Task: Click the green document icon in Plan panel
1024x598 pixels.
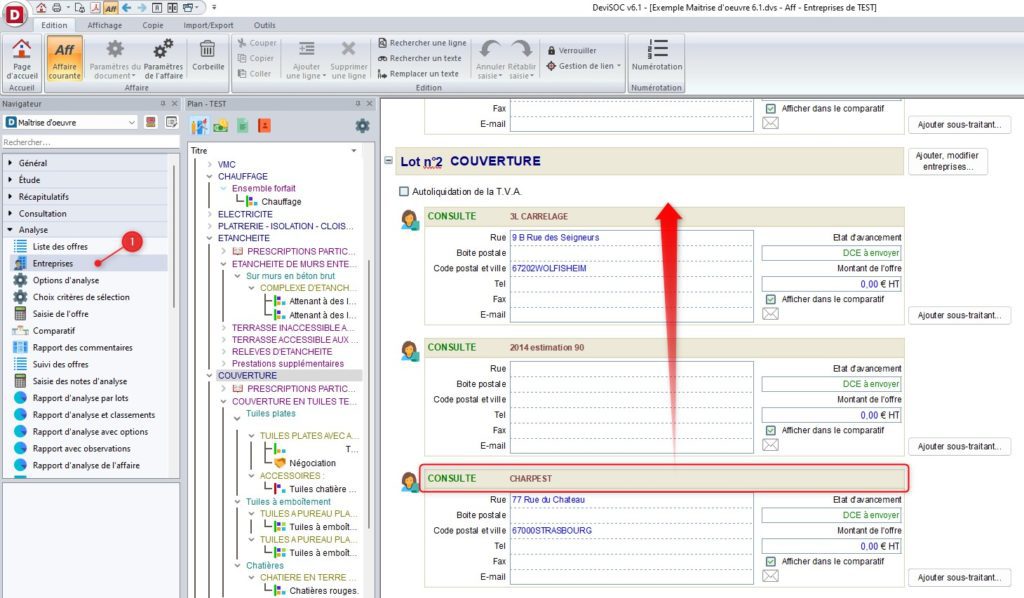Action: pyautogui.click(x=242, y=126)
